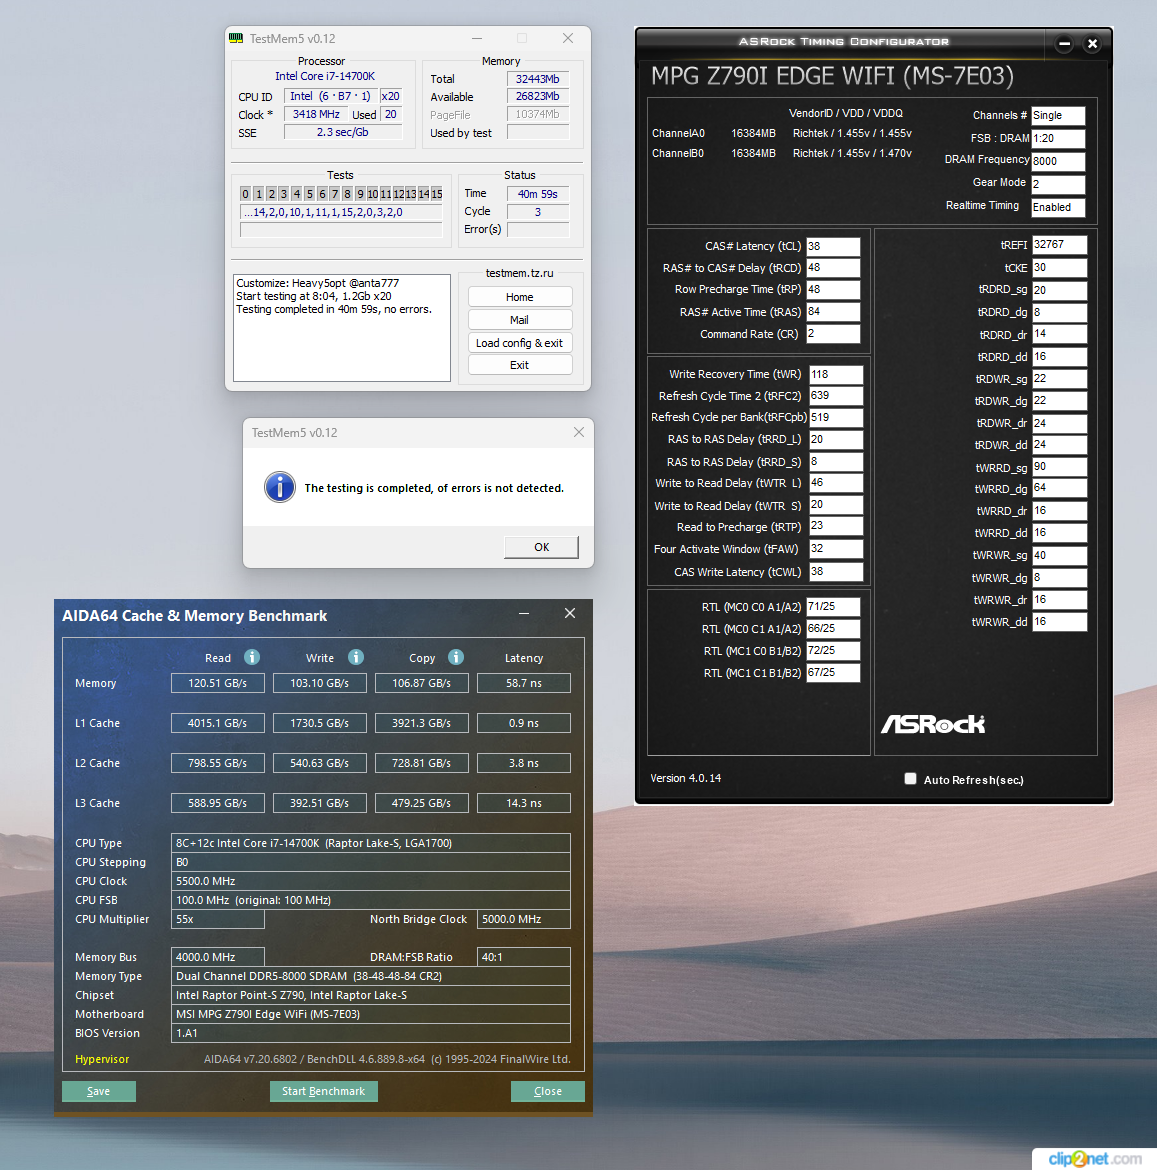Click the TestMem5 log text area
The height and width of the screenshot is (1170, 1157).
(x=342, y=328)
